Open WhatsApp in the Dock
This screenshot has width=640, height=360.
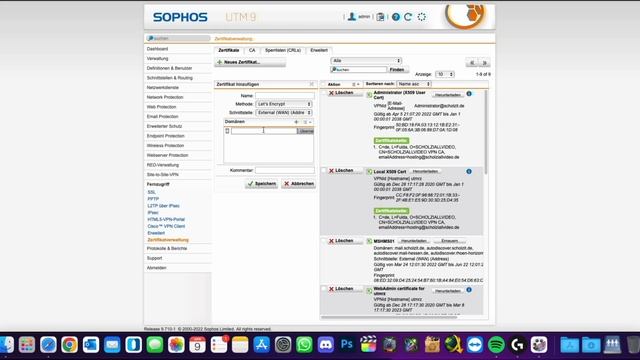(304, 345)
